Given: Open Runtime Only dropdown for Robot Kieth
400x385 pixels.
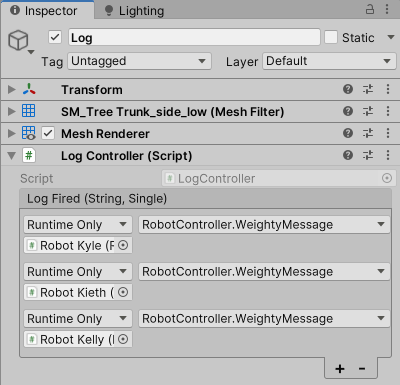Looking at the screenshot, I should click(78, 272).
